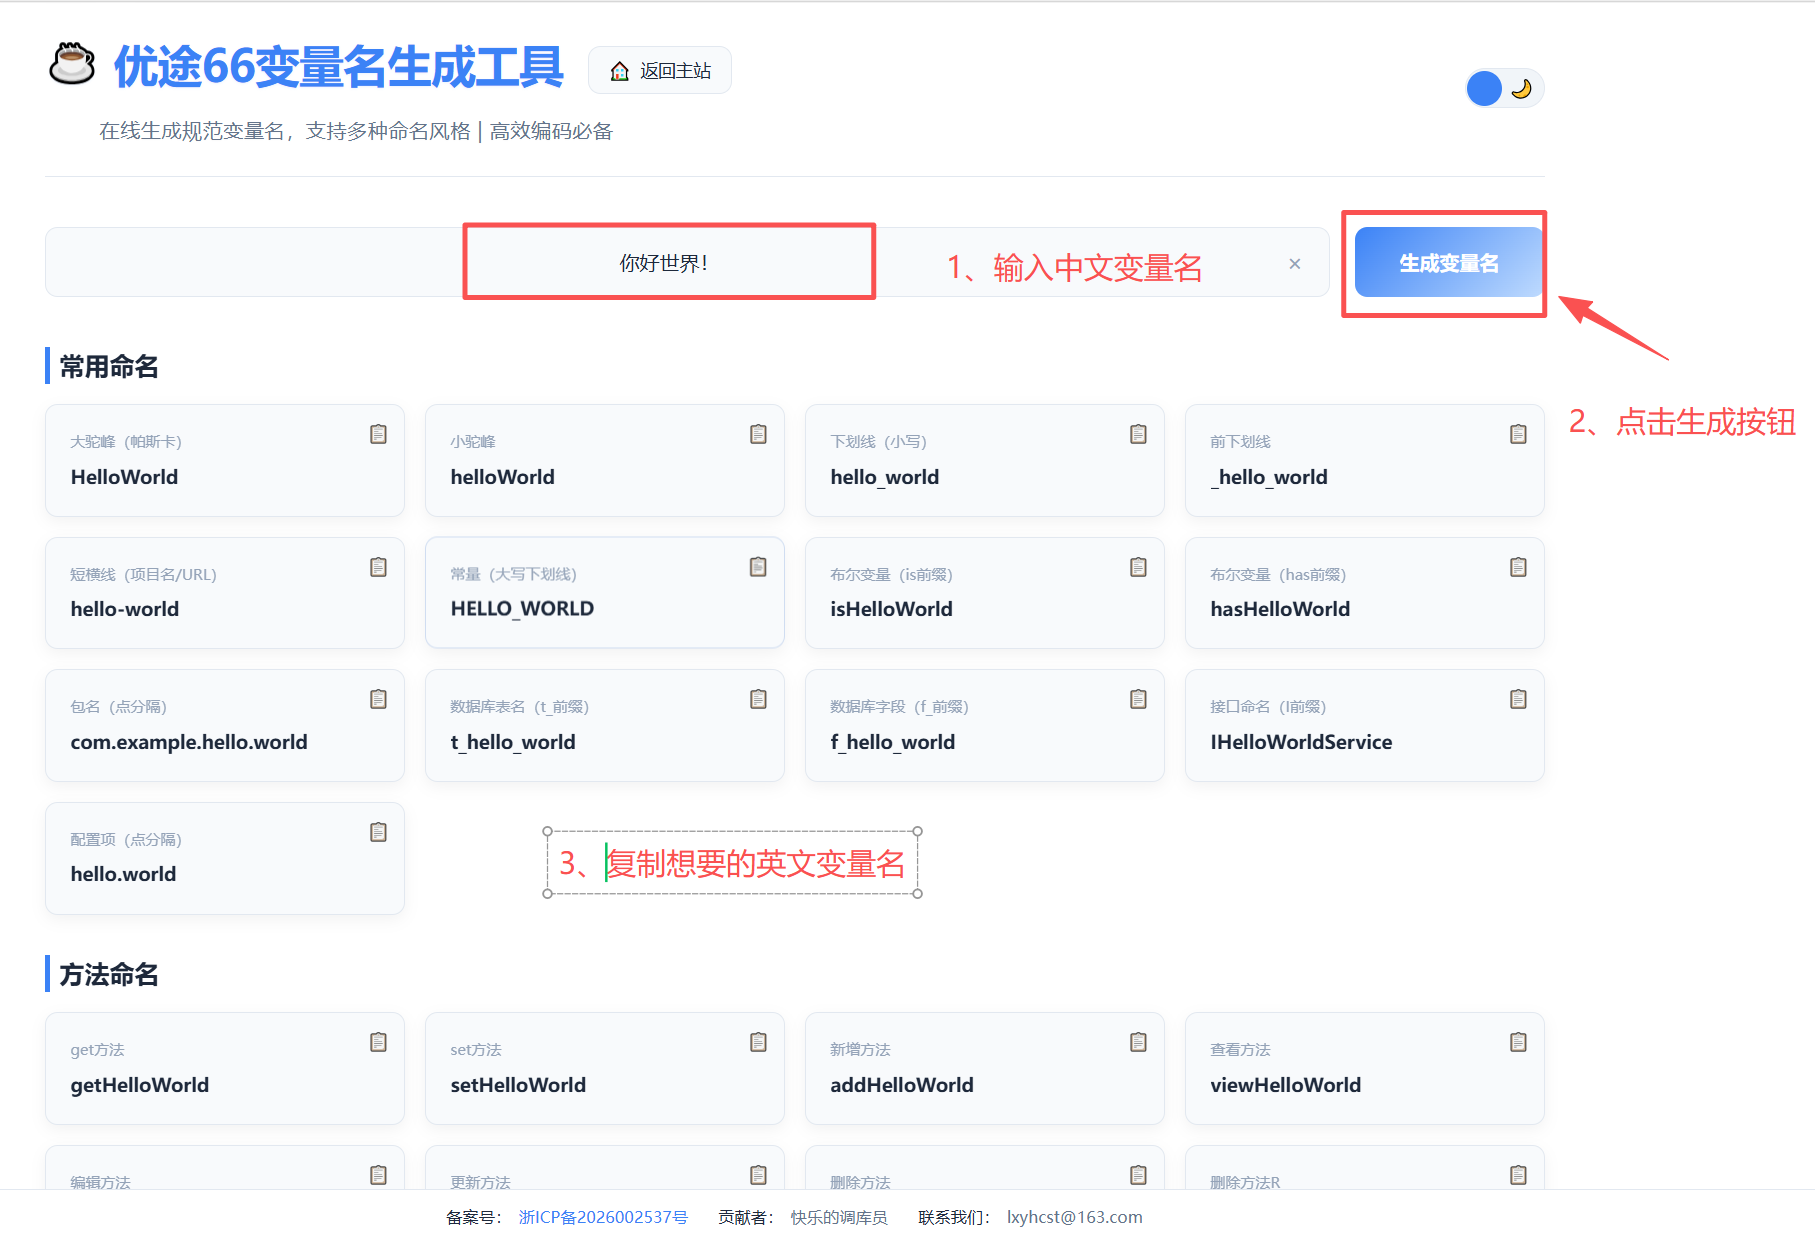Viewport: 1815px width, 1243px height.
Task: Toggle dark mode with the moon switch
Action: coord(1505,88)
